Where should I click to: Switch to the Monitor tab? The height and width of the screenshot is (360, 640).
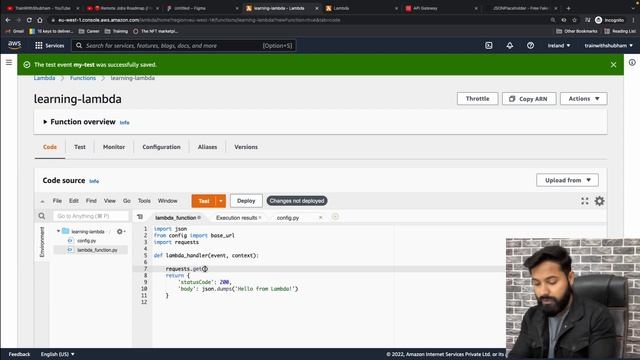[114, 147]
